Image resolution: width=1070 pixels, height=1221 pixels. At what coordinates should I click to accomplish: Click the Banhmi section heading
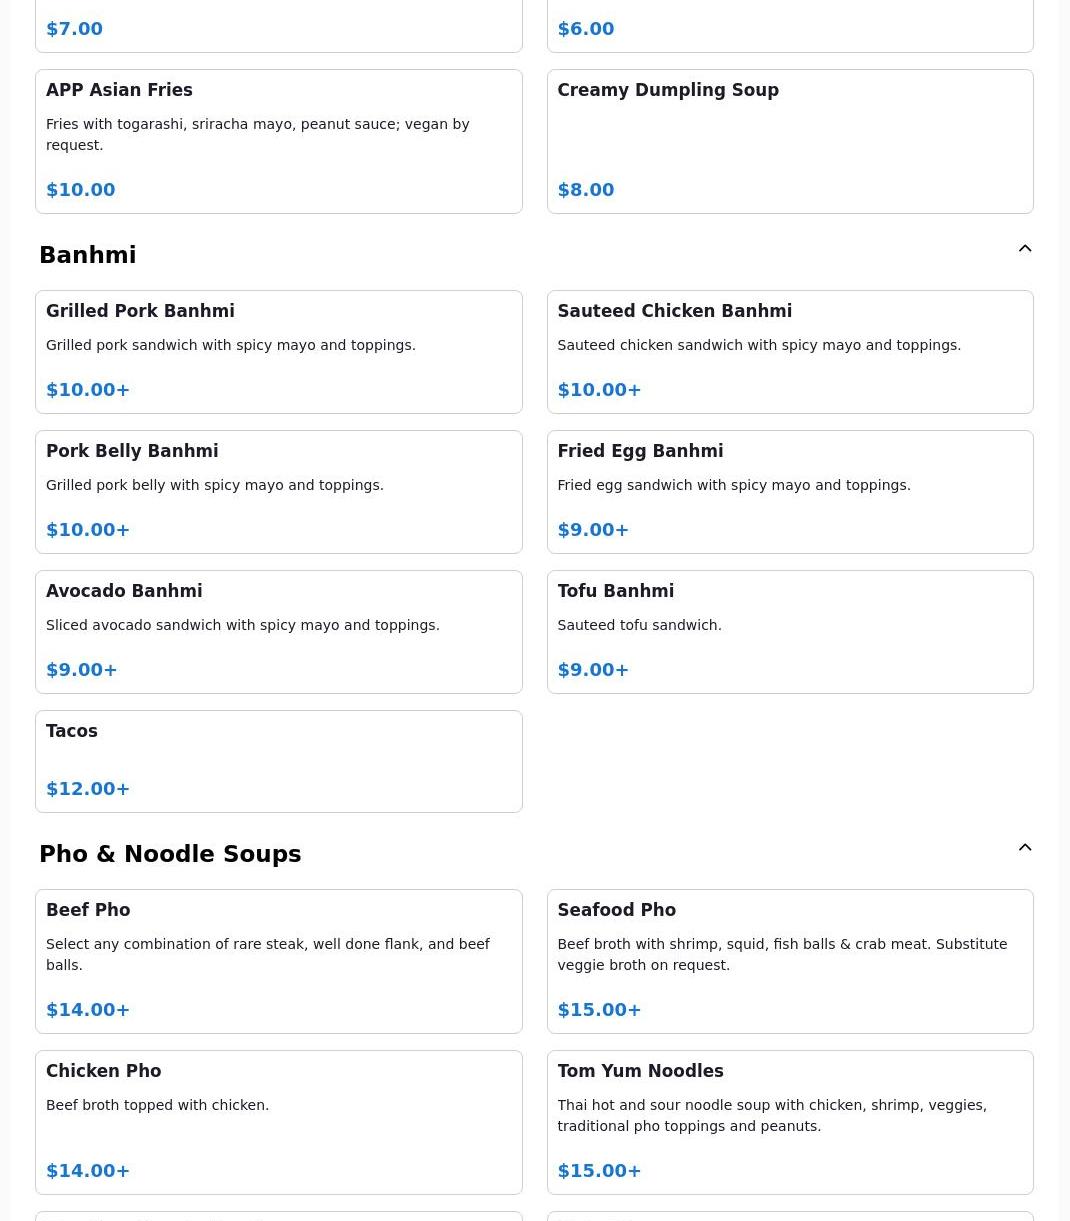pos(88,255)
